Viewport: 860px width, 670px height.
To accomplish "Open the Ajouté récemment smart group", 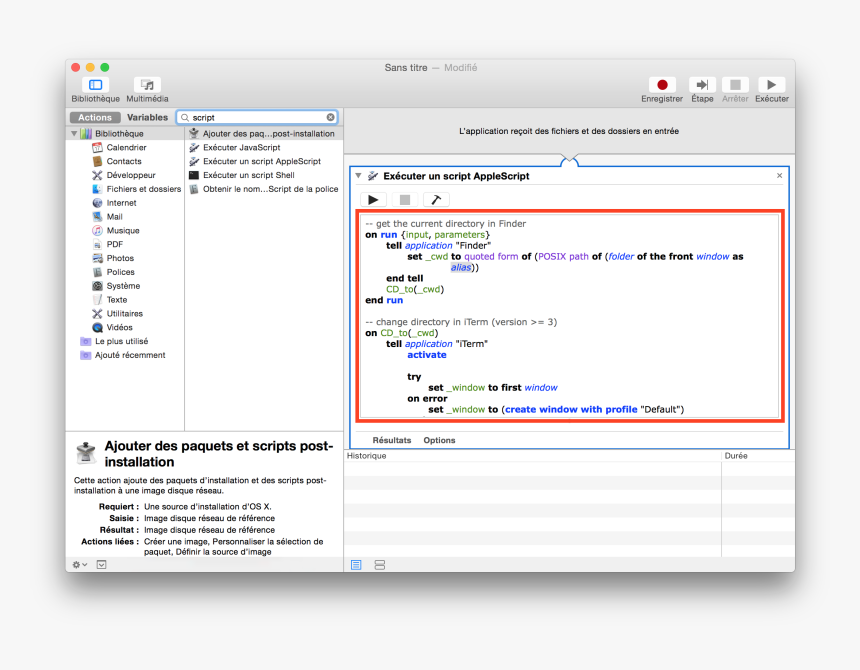I will tap(130, 355).
